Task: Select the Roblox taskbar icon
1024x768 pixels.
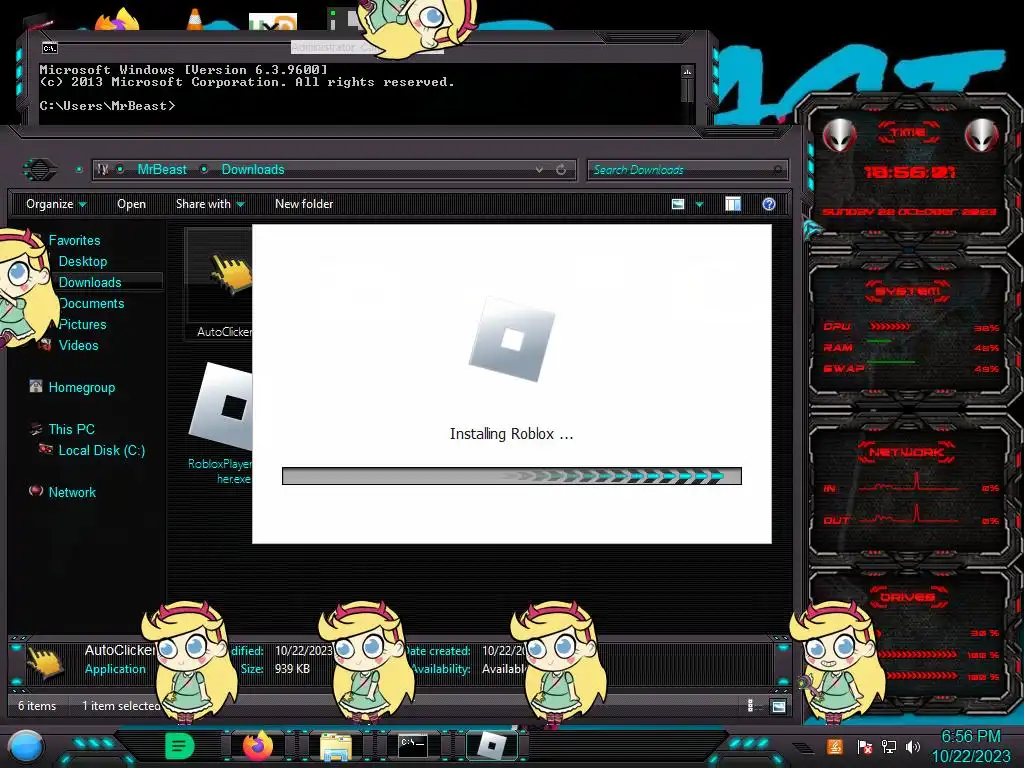Action: click(492, 745)
